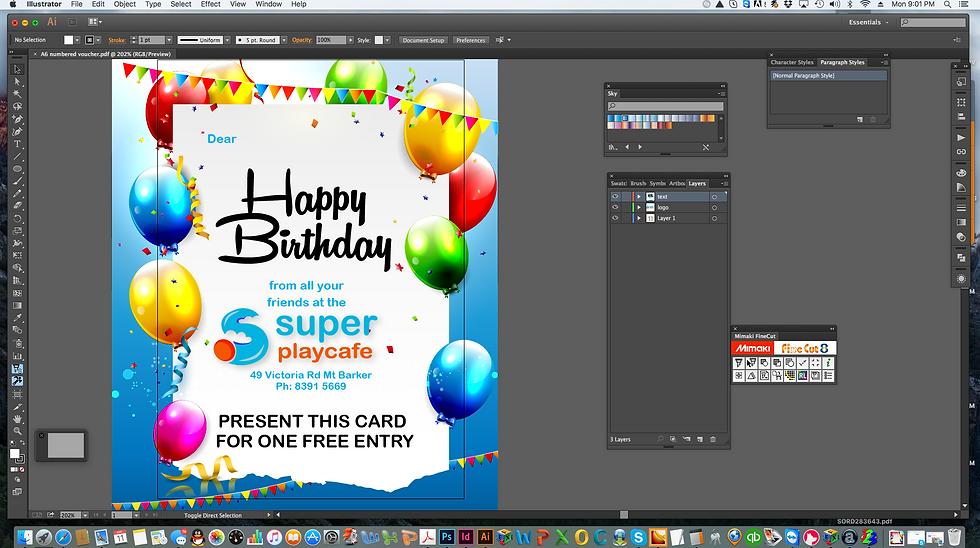This screenshot has height=548, width=980.
Task: Select the Zoom tool
Action: coord(18,431)
